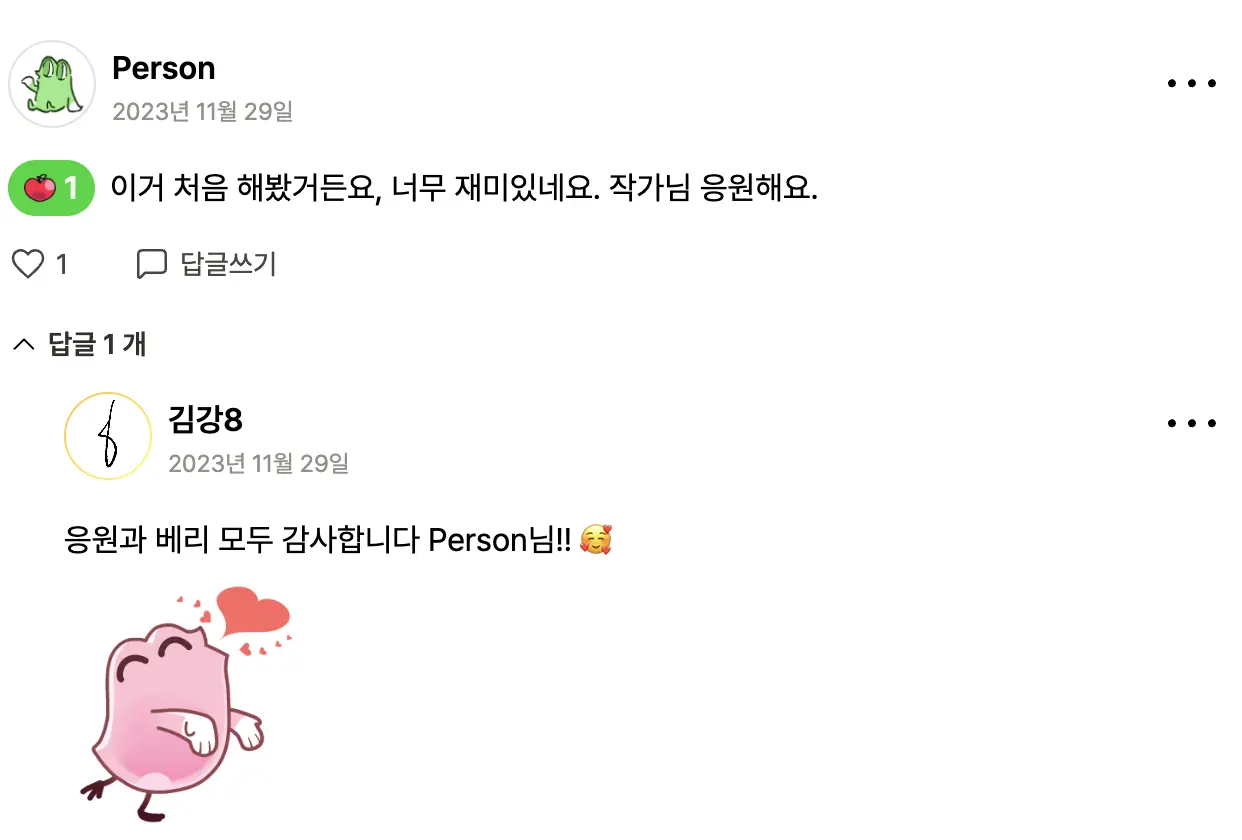Viewport: 1242px width, 840px height.
Task: Click the like count next to the heart
Action: (62, 264)
